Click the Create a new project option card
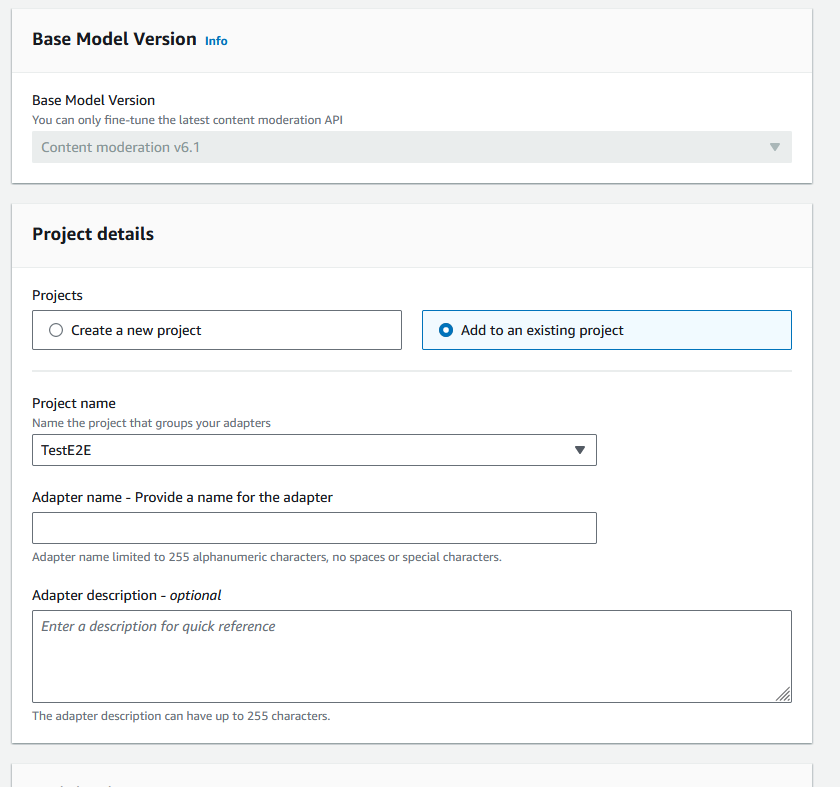 coord(217,330)
